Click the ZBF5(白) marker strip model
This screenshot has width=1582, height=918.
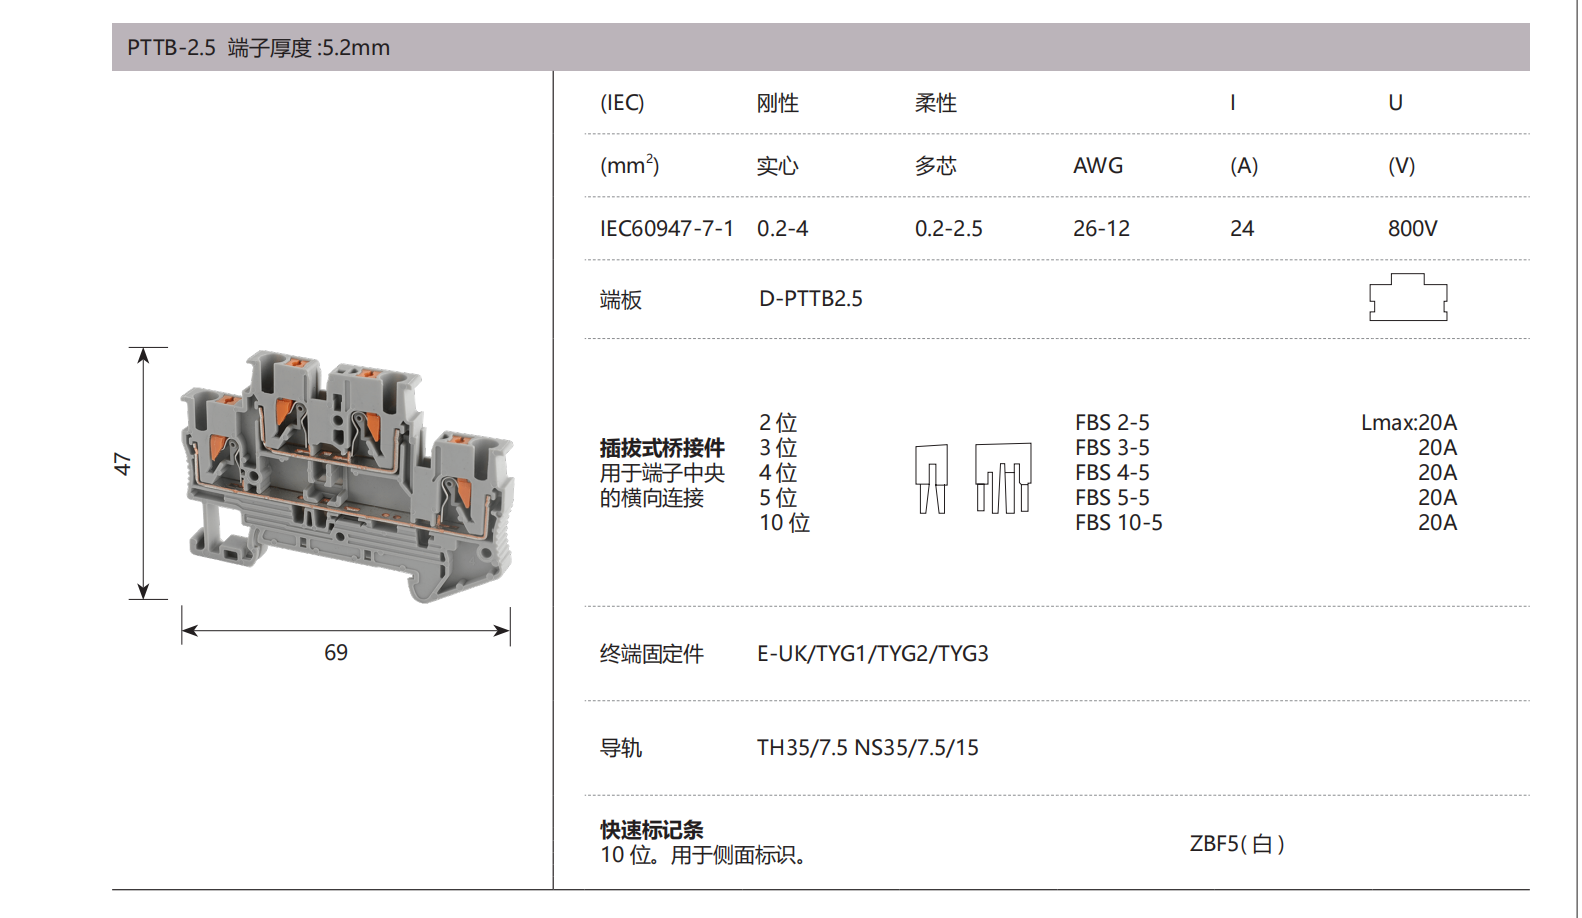pos(1237,844)
